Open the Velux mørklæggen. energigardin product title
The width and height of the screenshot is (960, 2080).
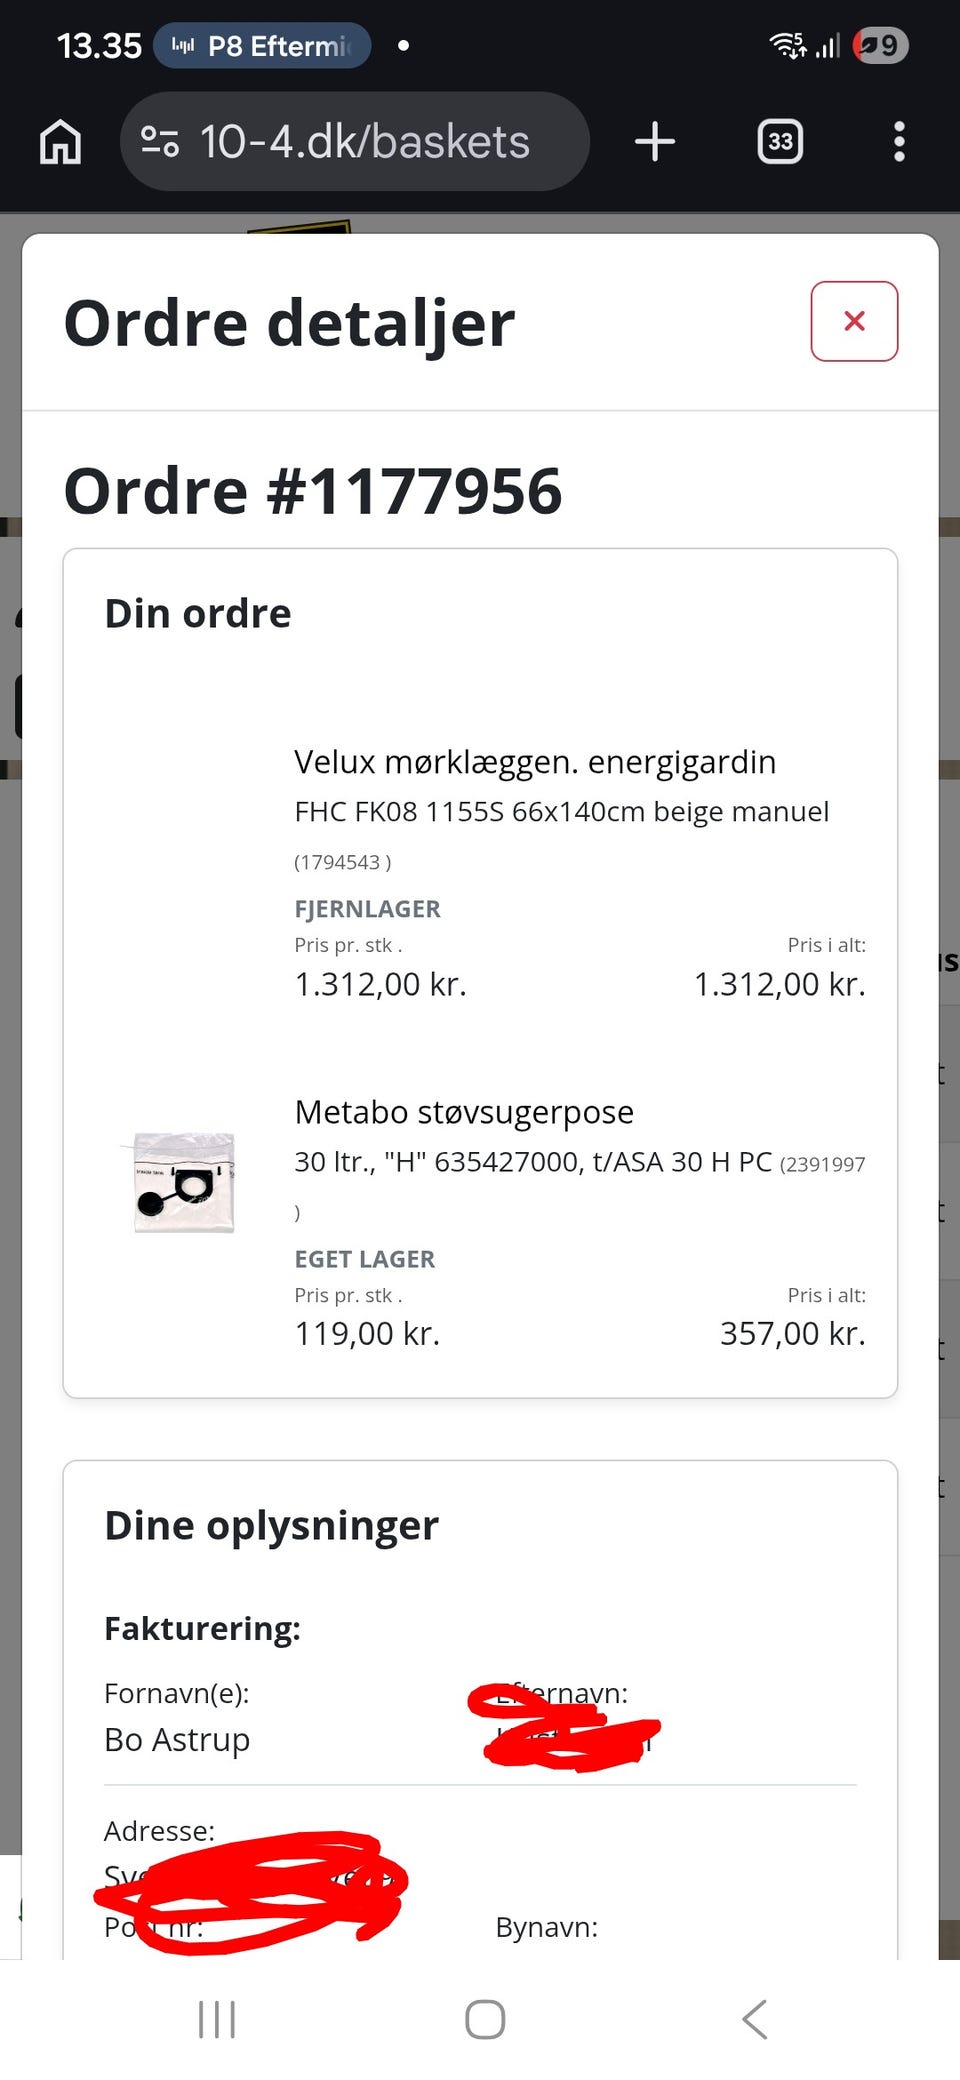pos(535,762)
